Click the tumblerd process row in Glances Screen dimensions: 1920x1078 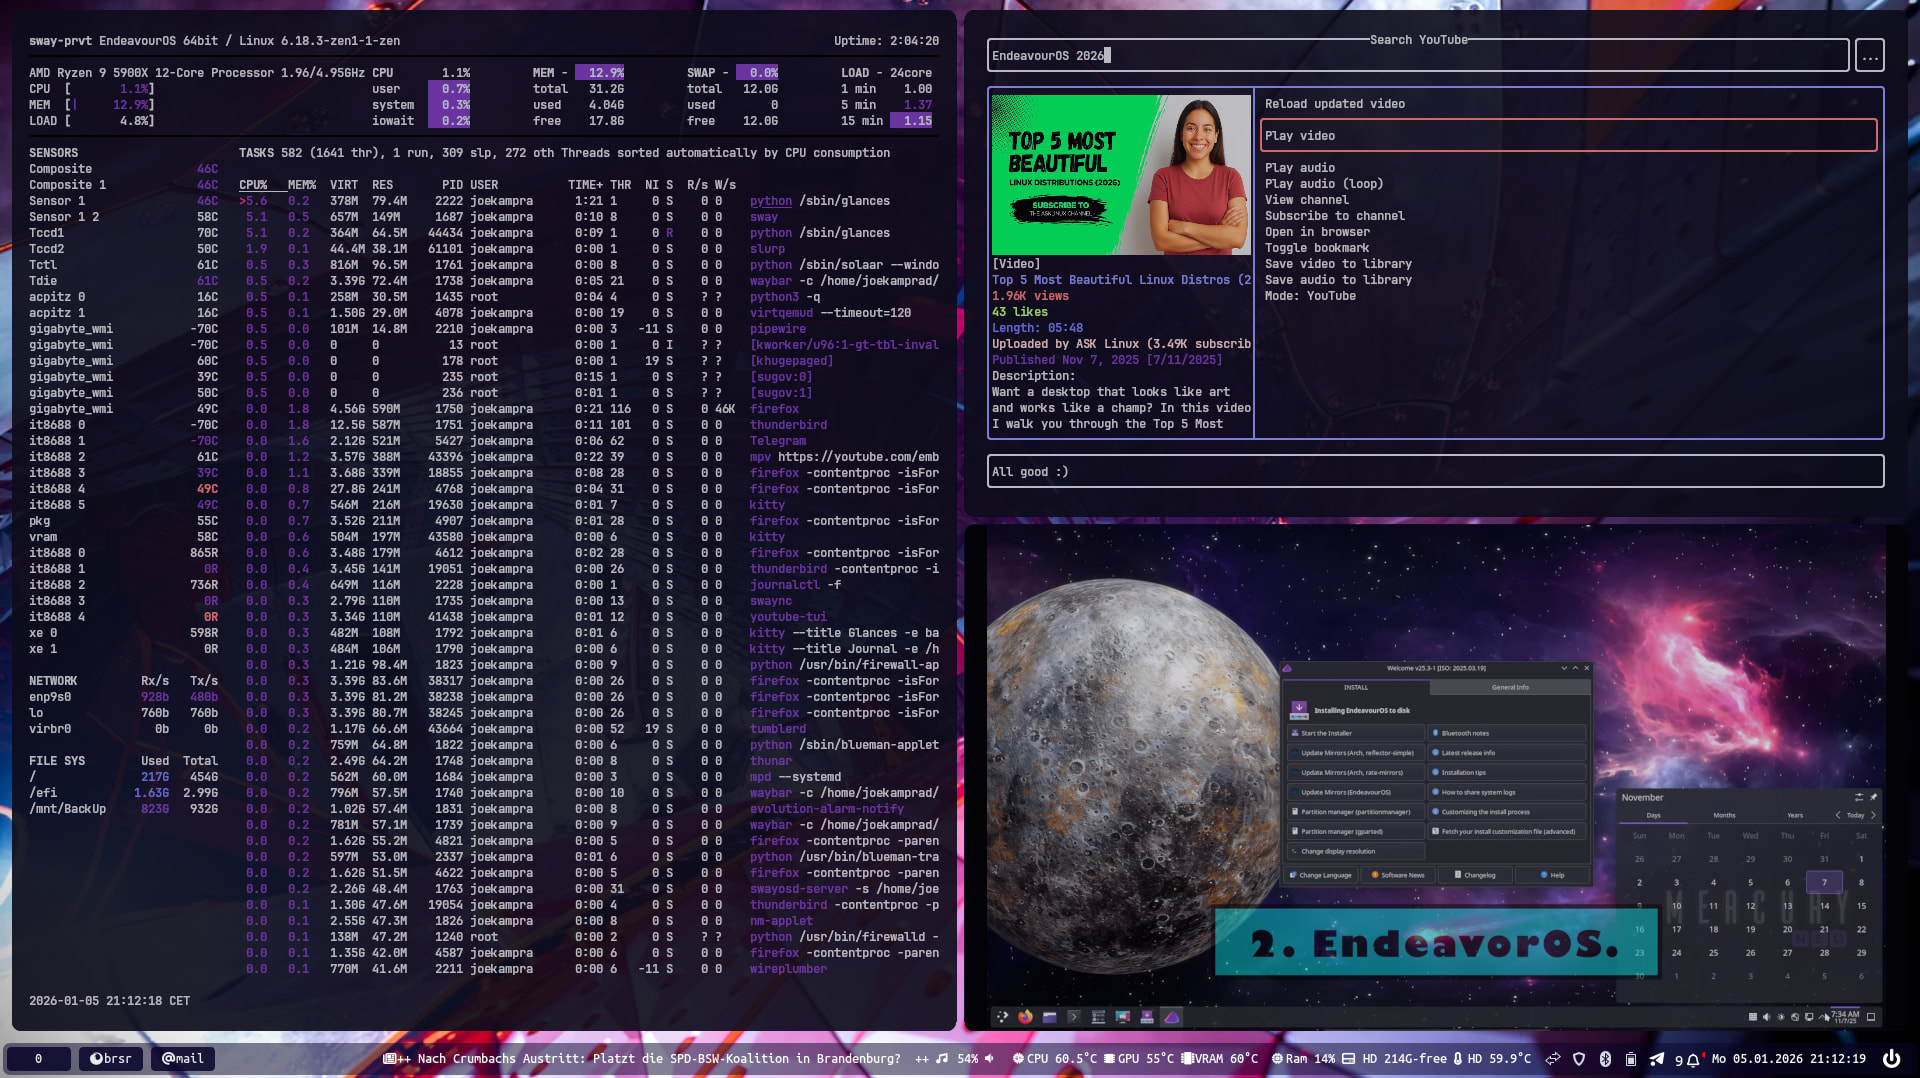pyautogui.click(x=589, y=729)
